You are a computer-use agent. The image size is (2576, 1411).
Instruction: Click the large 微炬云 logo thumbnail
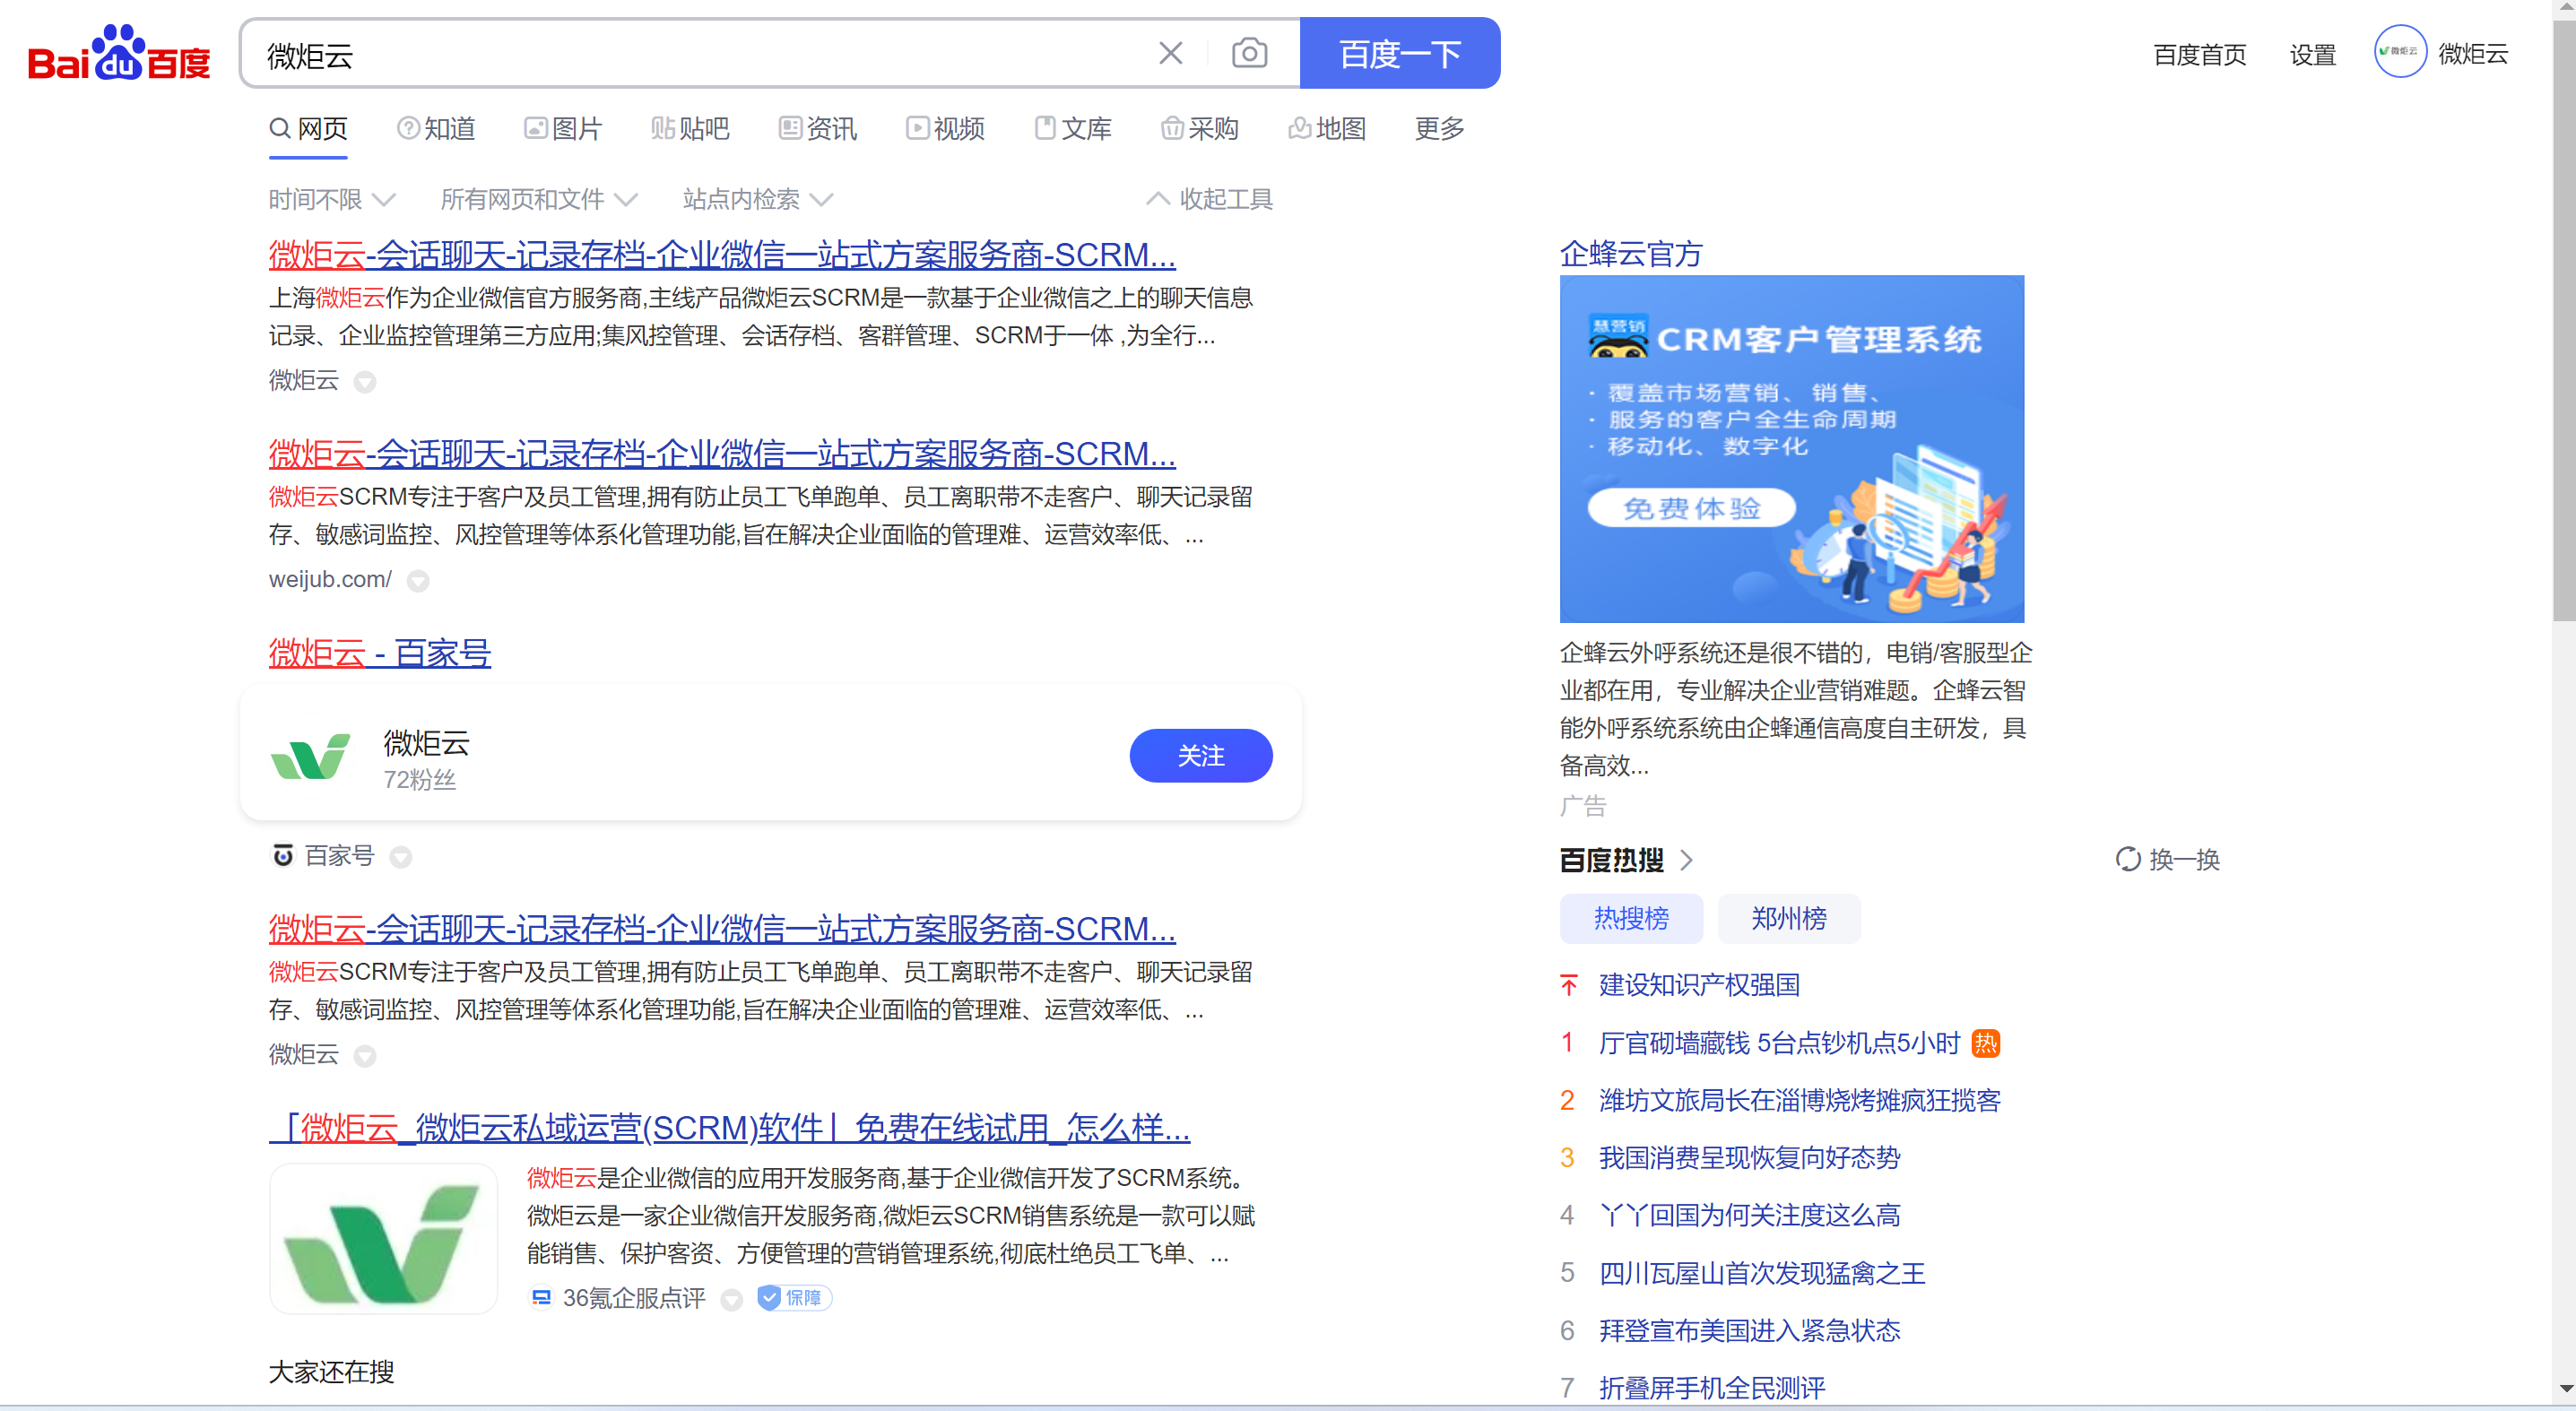pyautogui.click(x=383, y=1239)
